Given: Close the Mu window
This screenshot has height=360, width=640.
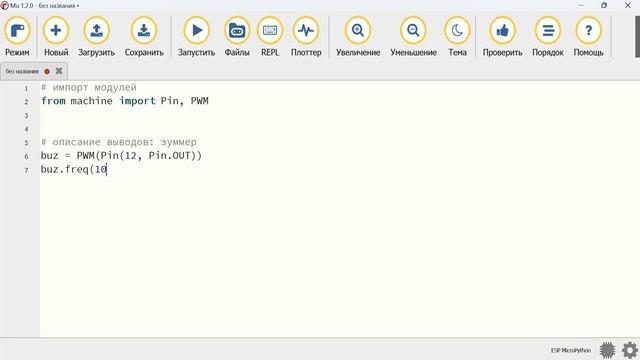Looking at the screenshot, I should [628, 5].
